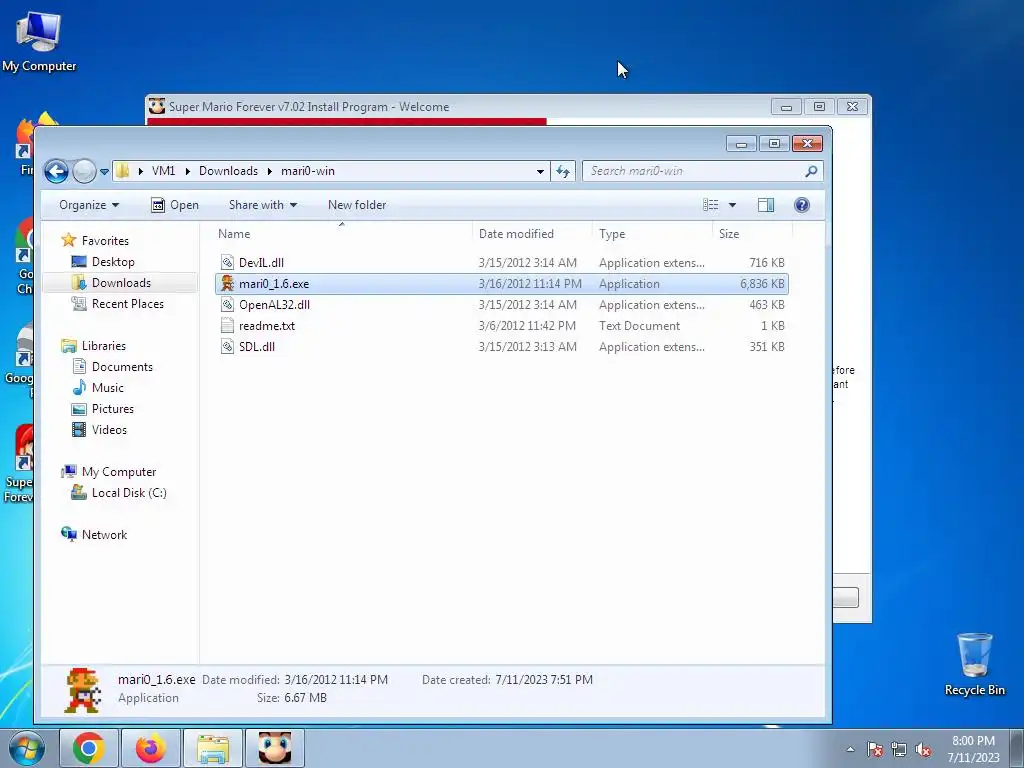Expand the arrow after Downloads in address bar
This screenshot has width=1024, height=768.
tap(269, 171)
